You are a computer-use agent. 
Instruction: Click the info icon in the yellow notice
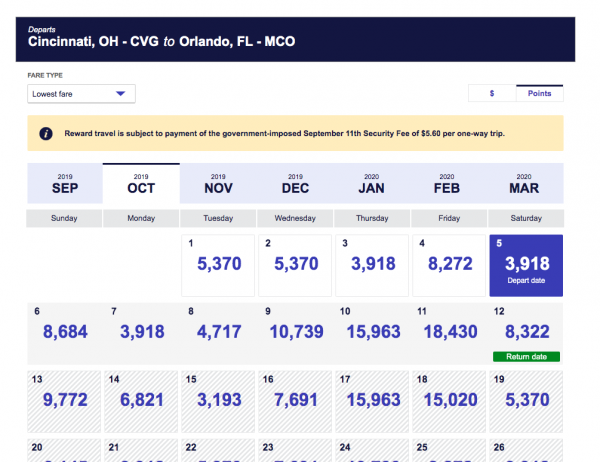(45, 133)
